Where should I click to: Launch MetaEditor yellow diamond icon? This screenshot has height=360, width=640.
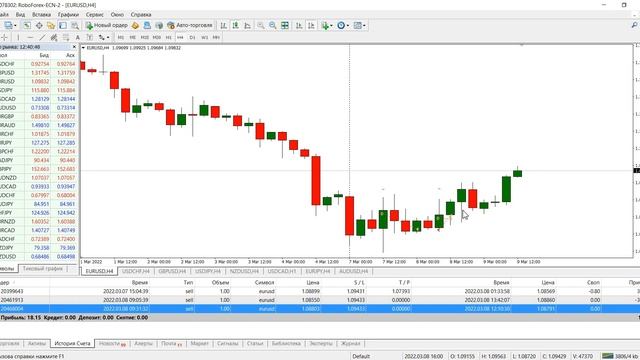point(135,25)
